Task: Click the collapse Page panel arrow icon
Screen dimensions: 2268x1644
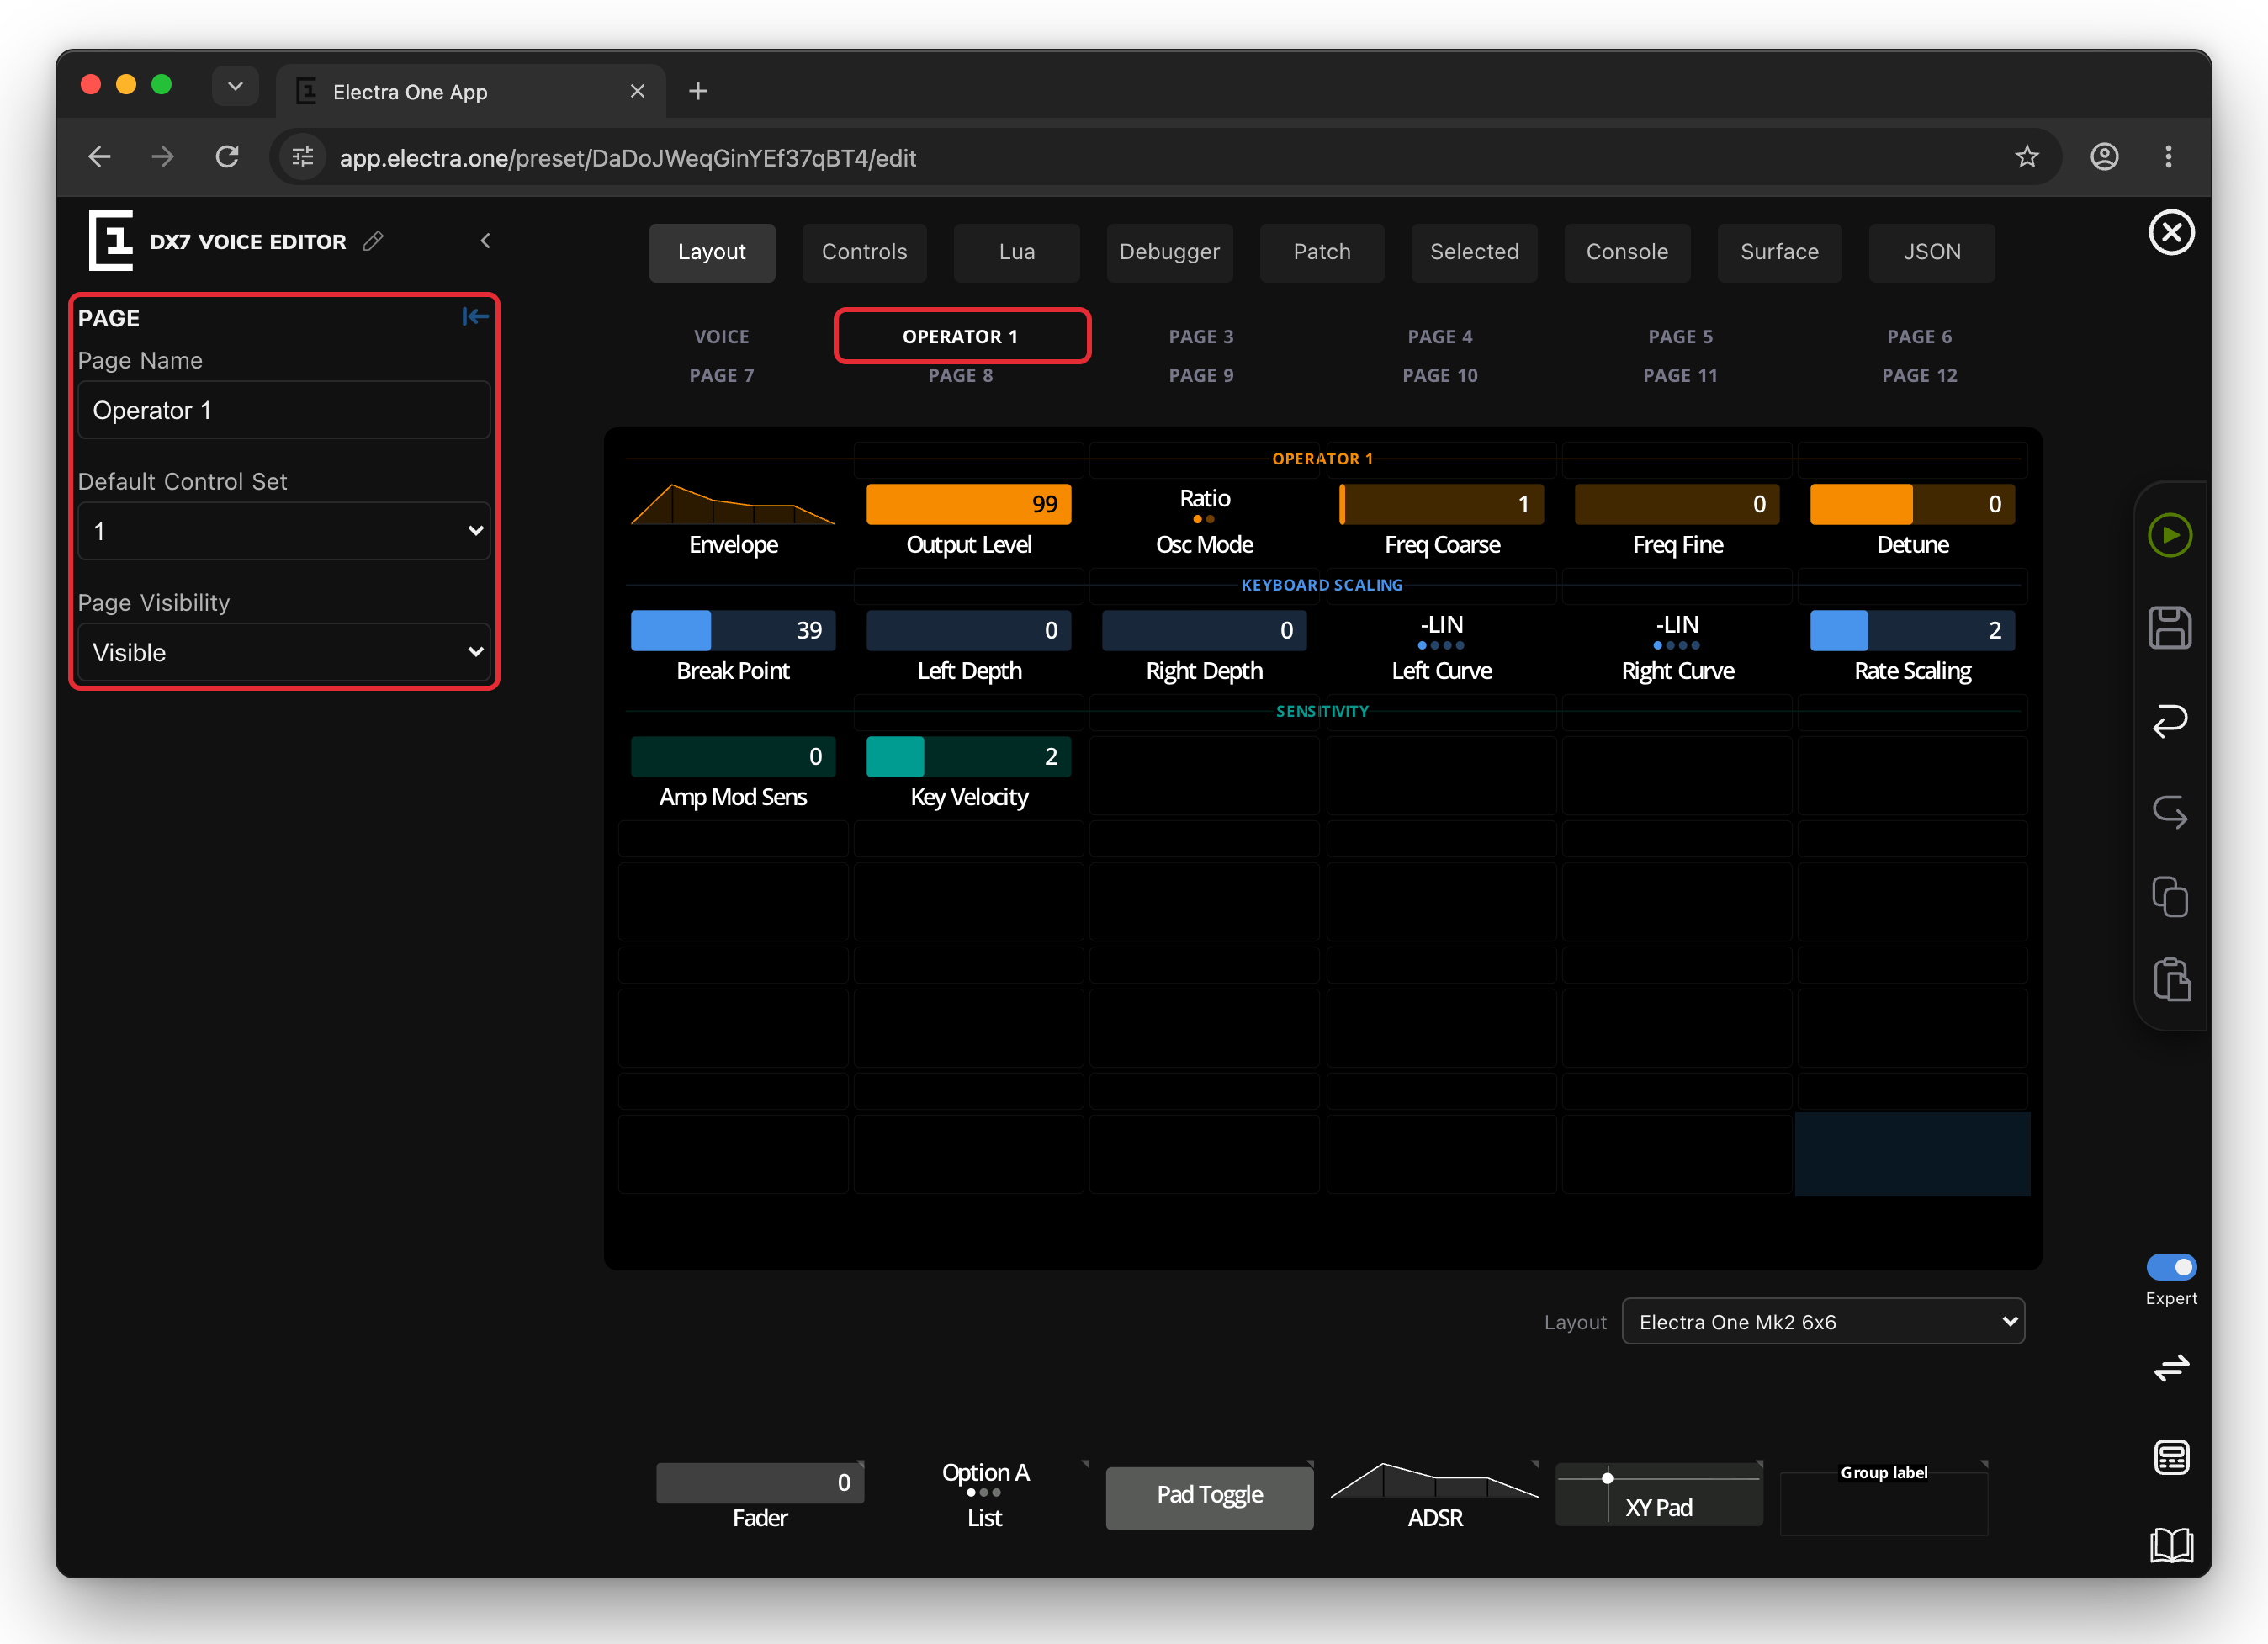Action: point(475,317)
